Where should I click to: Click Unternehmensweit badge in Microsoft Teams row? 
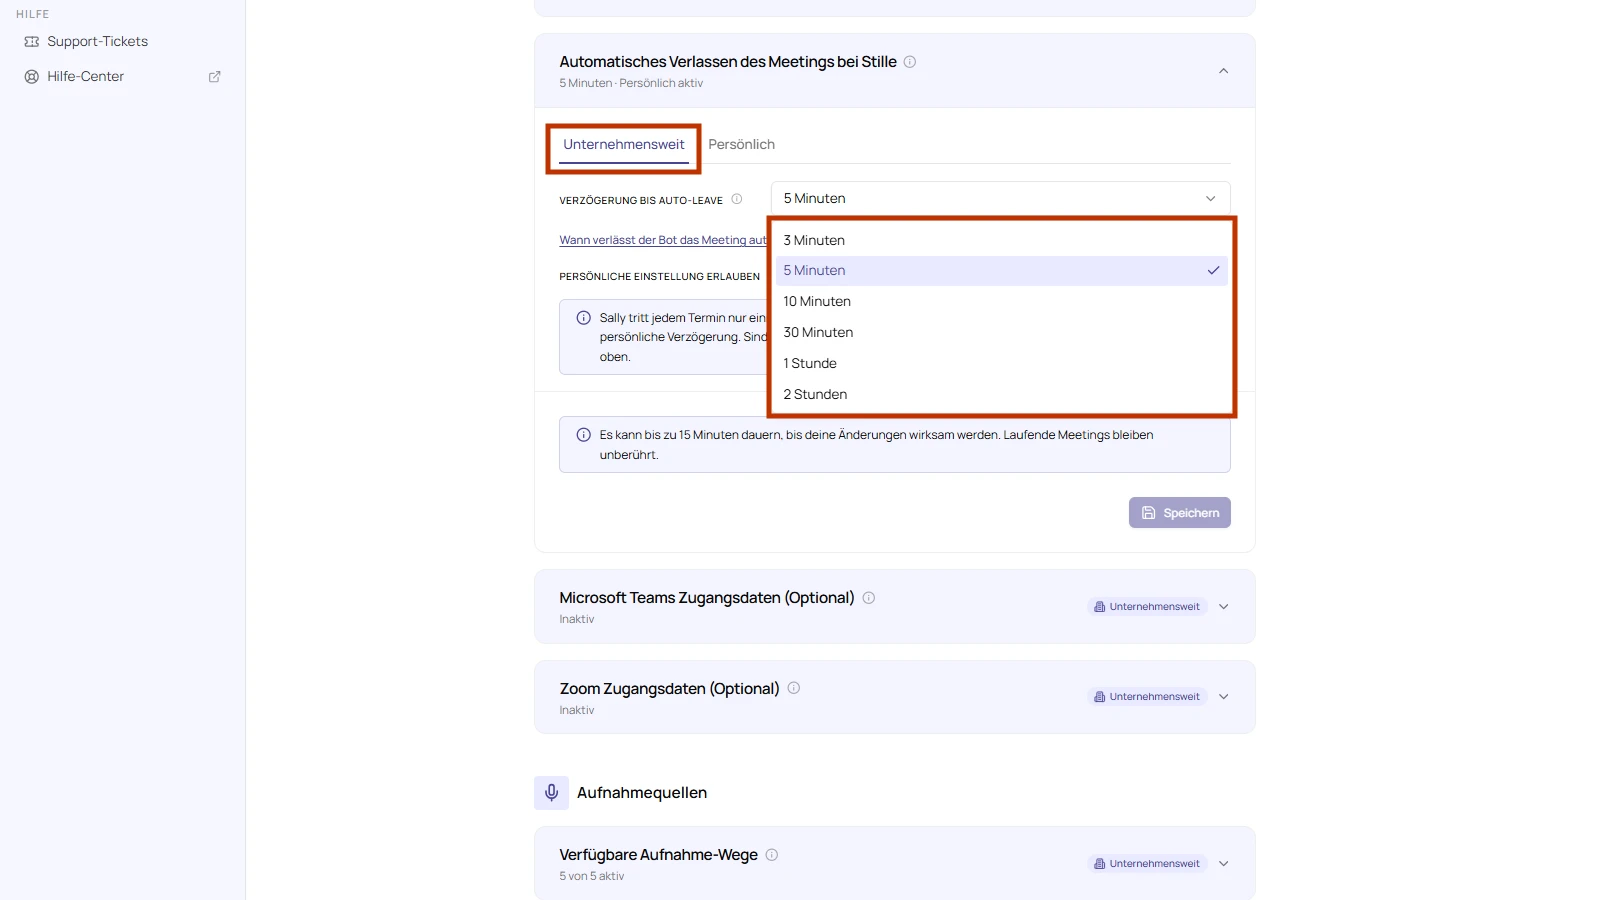(x=1147, y=607)
